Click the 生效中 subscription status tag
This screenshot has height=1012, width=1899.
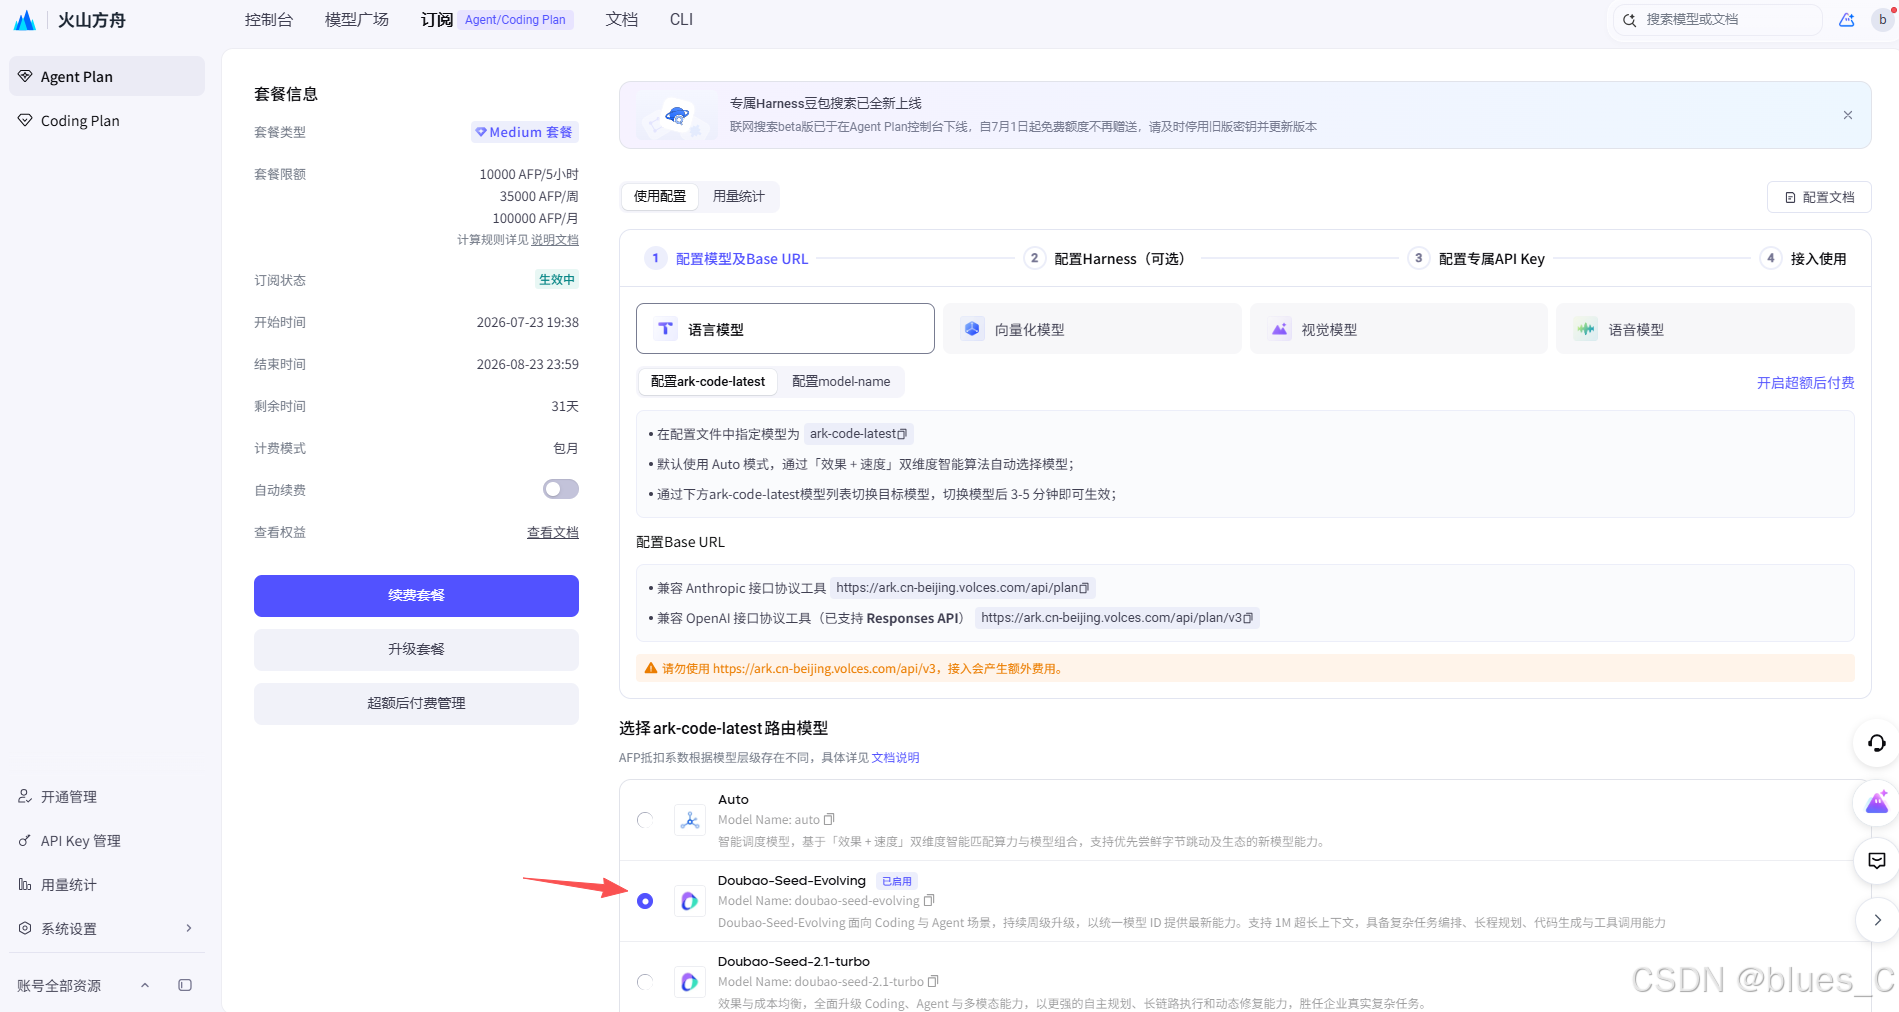point(557,280)
